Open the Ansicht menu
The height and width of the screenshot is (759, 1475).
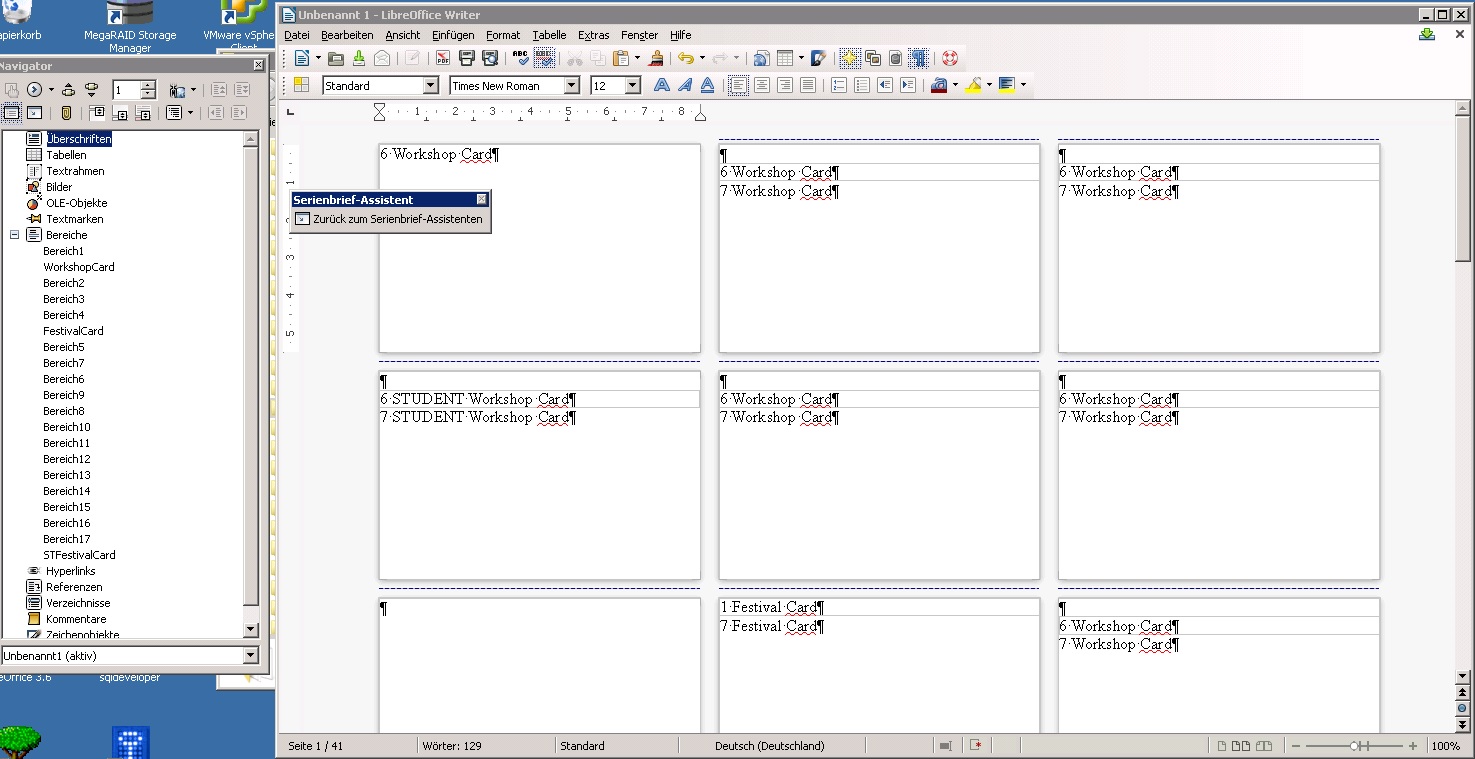pyautogui.click(x=403, y=35)
